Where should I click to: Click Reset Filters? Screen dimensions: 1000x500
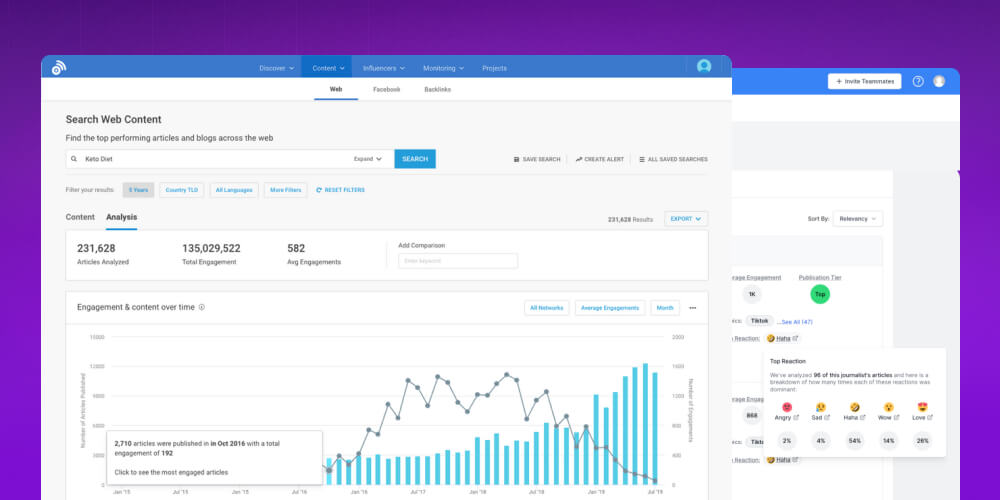click(x=341, y=190)
